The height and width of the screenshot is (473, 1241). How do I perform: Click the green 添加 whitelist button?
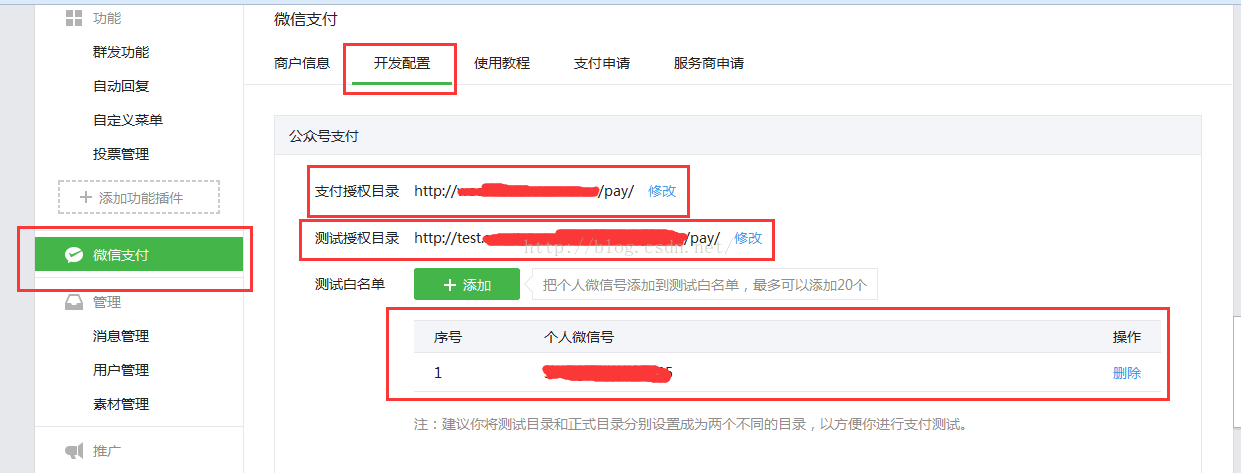tap(467, 284)
